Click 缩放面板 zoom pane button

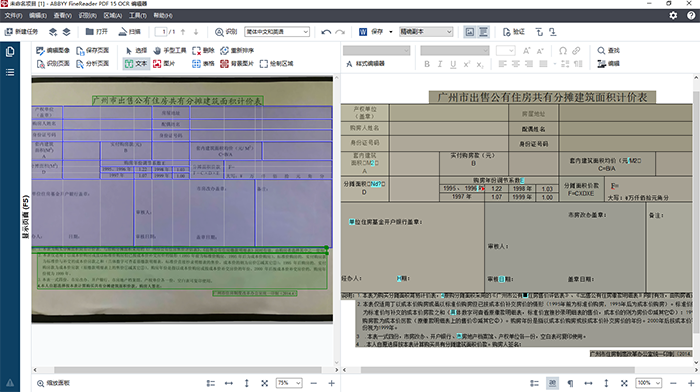point(53,383)
